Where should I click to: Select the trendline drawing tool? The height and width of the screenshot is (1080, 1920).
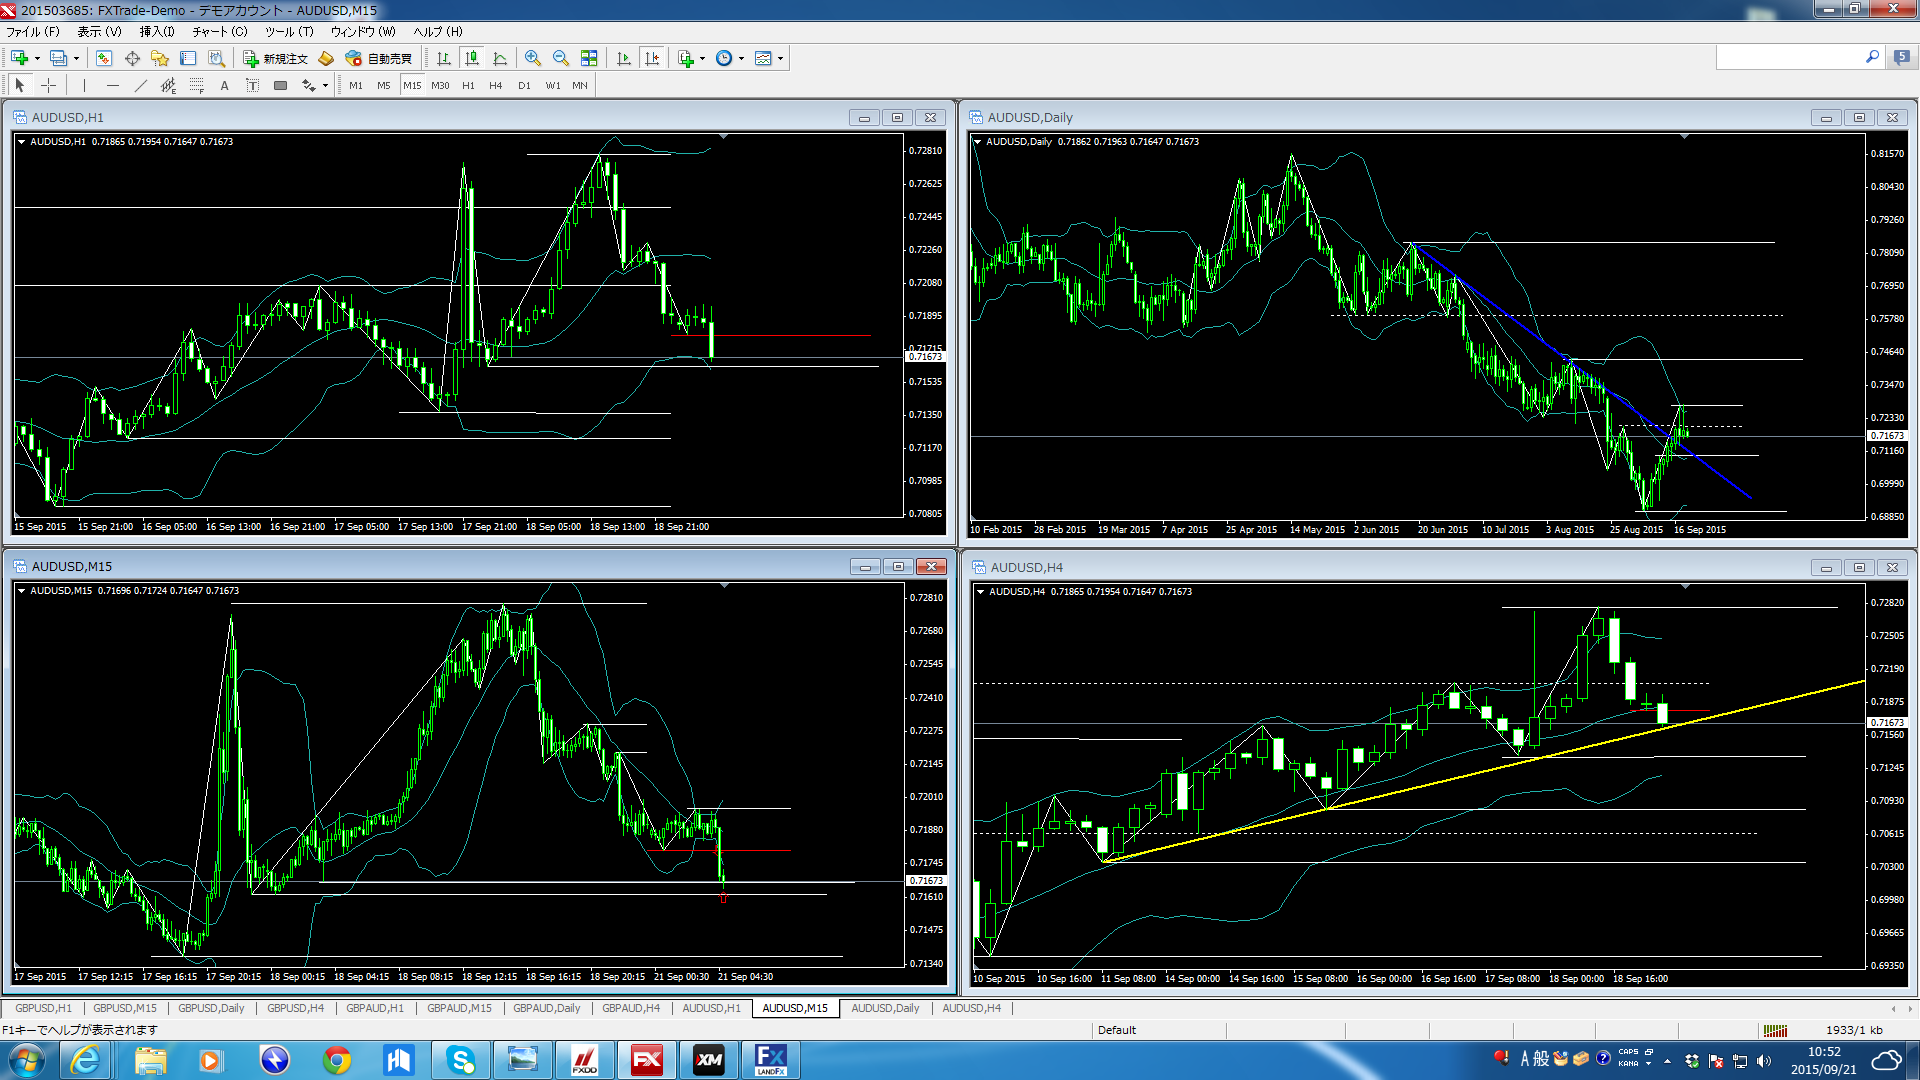140,85
